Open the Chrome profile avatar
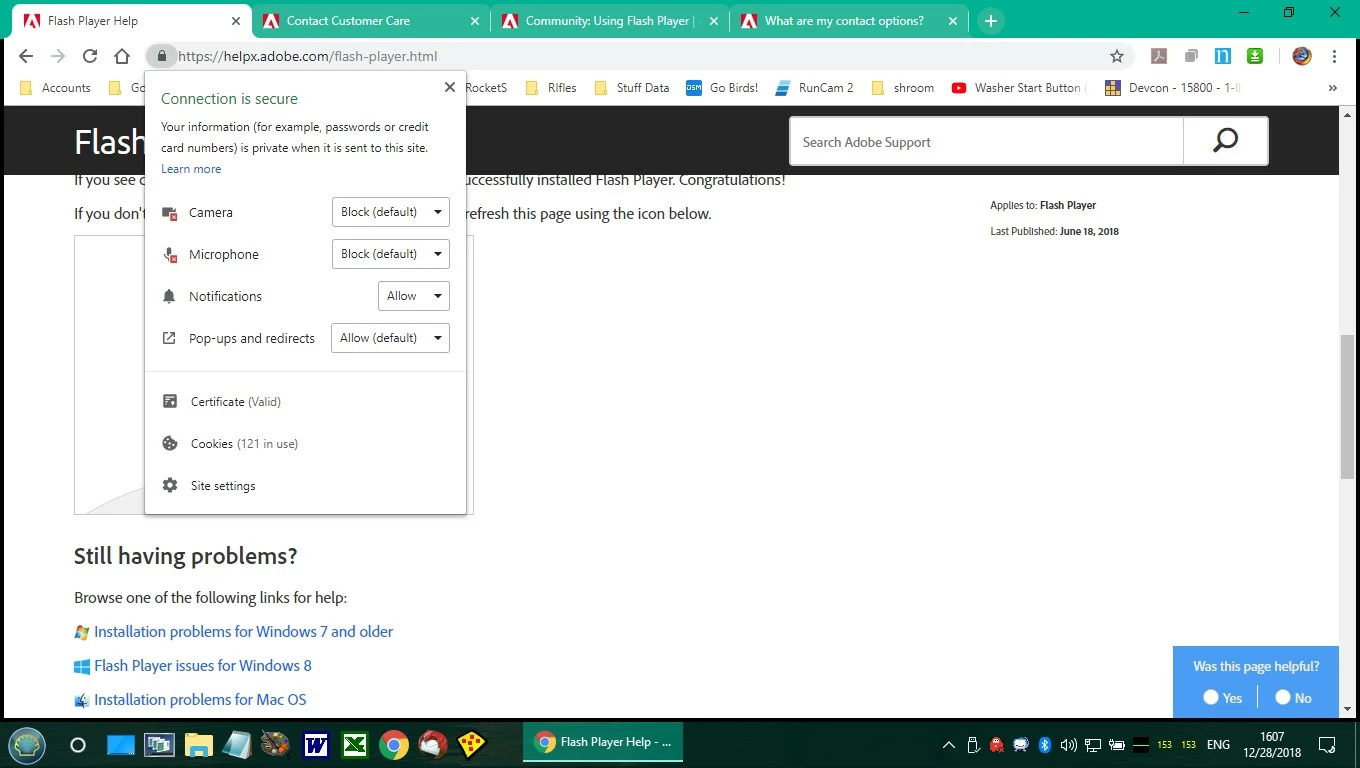This screenshot has width=1360, height=768. pyautogui.click(x=1301, y=56)
